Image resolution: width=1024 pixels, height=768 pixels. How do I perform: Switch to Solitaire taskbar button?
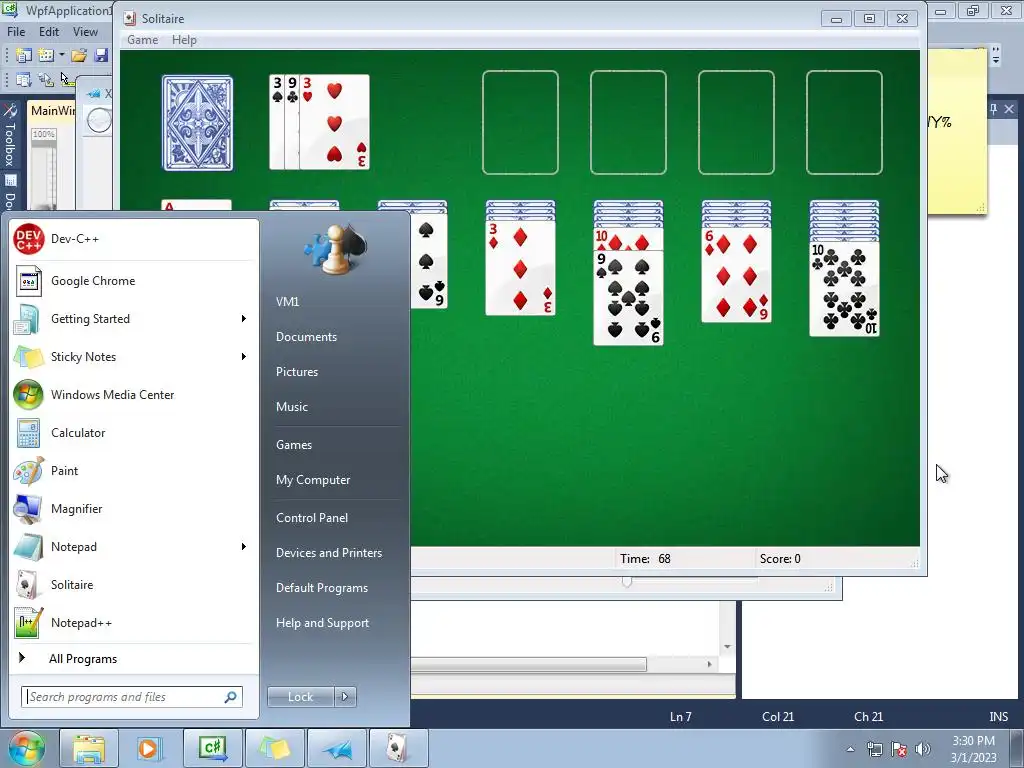click(398, 748)
